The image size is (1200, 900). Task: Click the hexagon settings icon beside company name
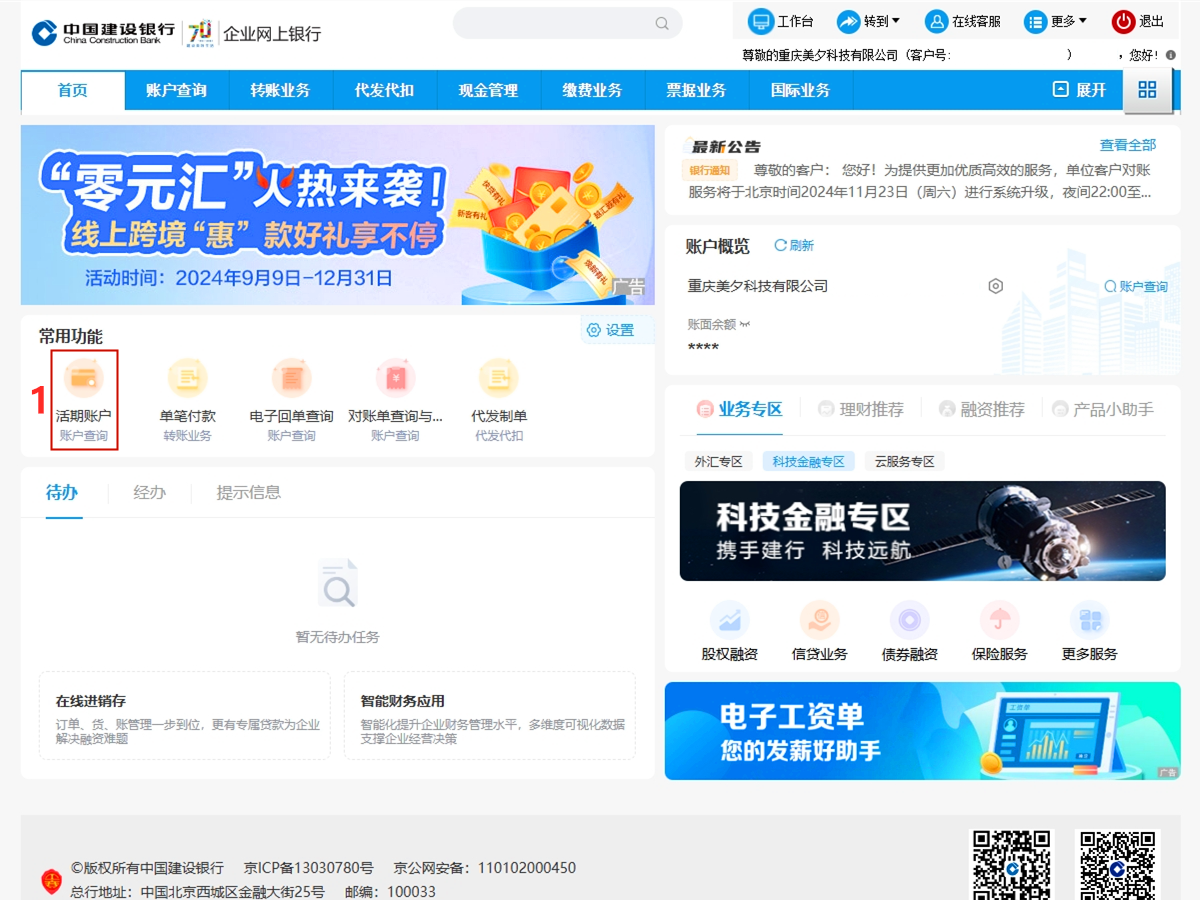(995, 286)
